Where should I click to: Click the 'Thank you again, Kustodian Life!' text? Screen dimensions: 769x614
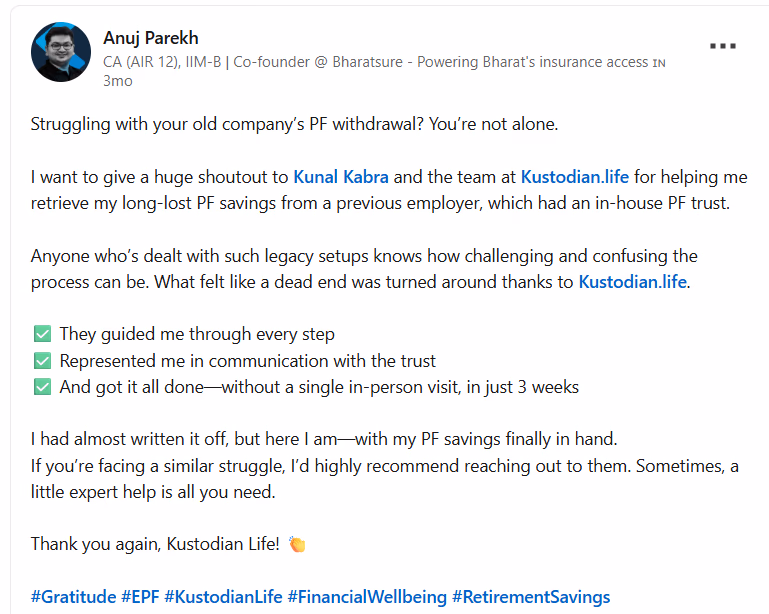(156, 544)
